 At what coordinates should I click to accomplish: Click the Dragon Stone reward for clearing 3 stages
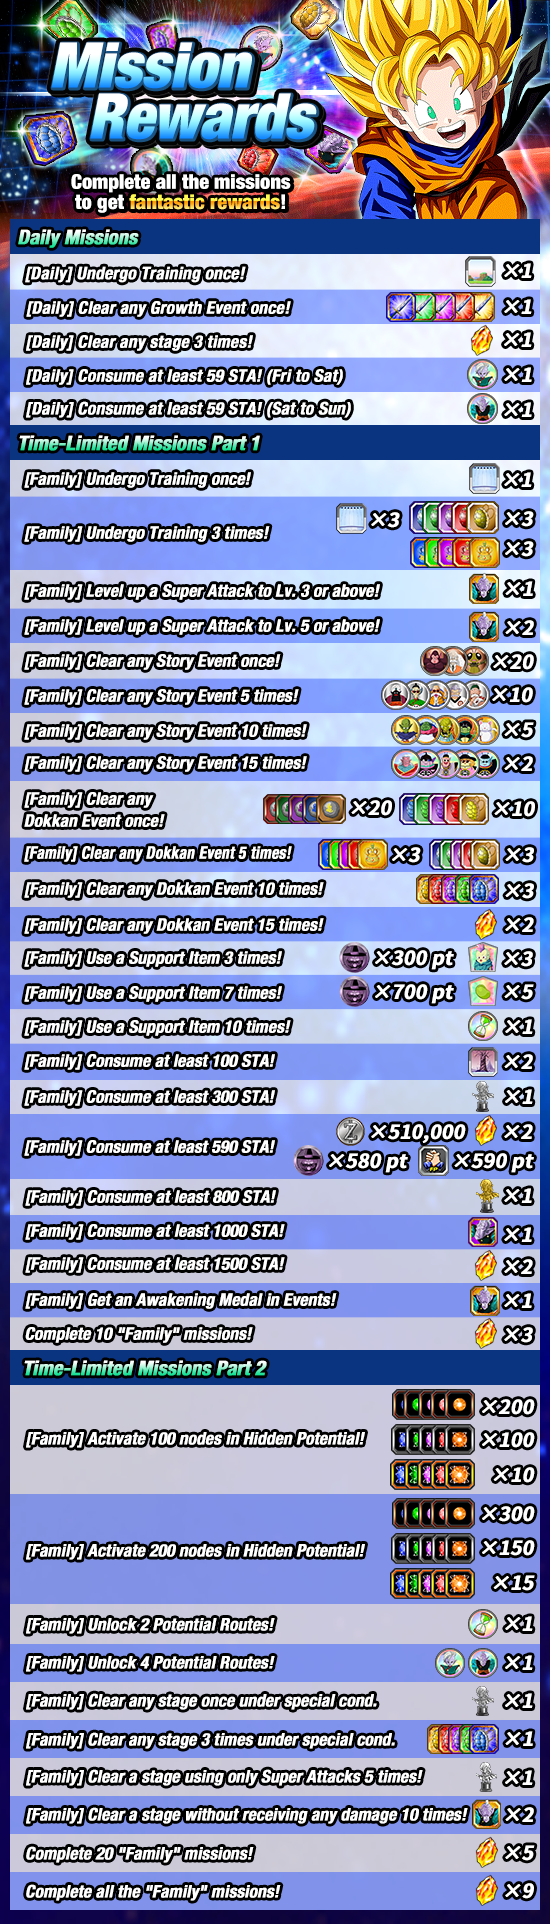[x=481, y=341]
